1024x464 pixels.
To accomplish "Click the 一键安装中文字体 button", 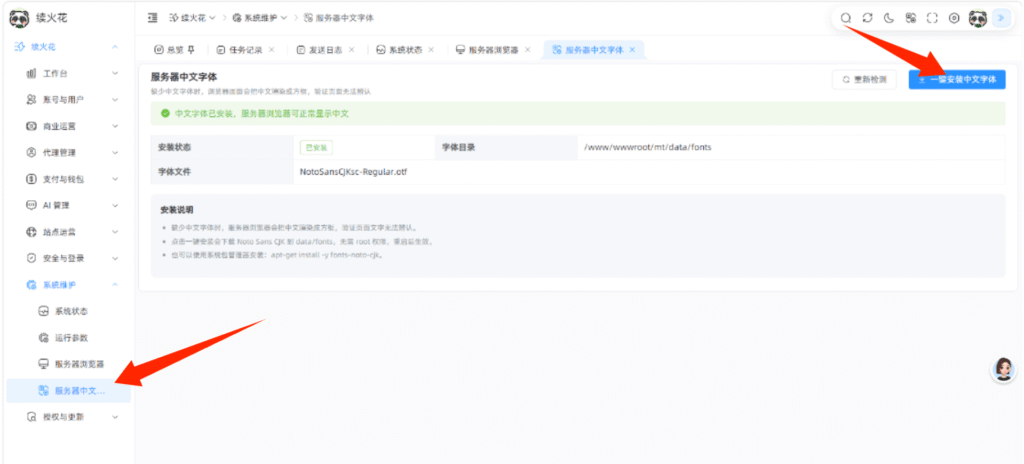I will click(957, 79).
